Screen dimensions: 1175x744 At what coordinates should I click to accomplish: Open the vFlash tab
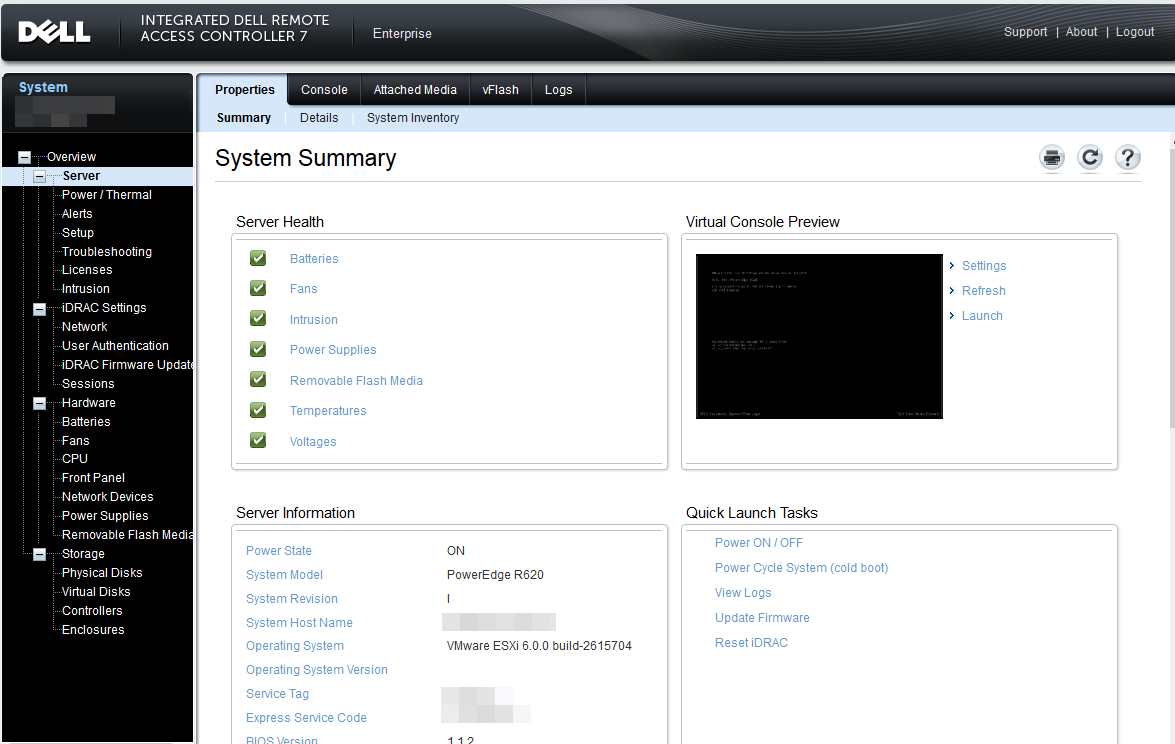pyautogui.click(x=501, y=90)
